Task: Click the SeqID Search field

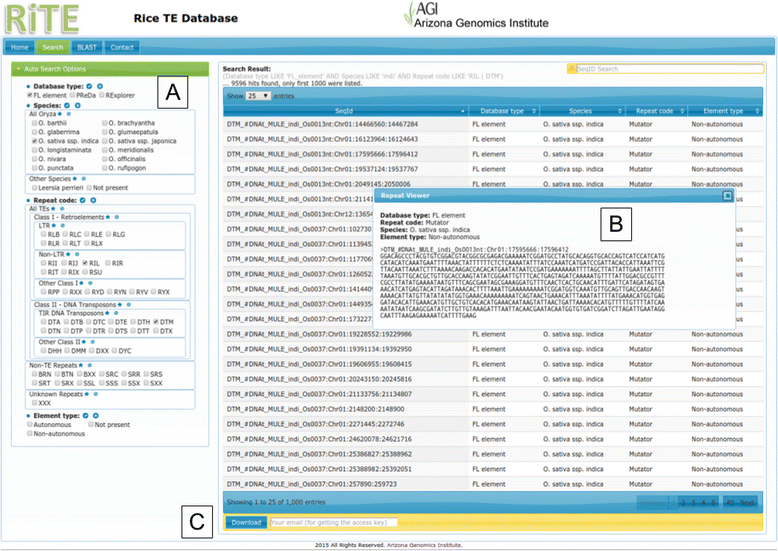Action: (x=663, y=69)
